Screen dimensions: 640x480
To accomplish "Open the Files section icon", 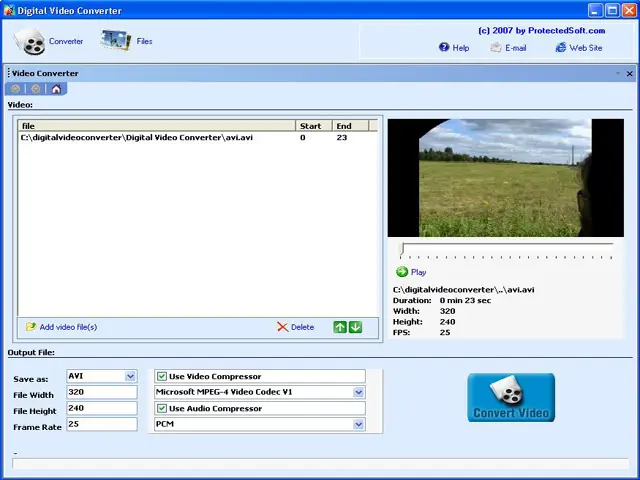I will point(115,41).
